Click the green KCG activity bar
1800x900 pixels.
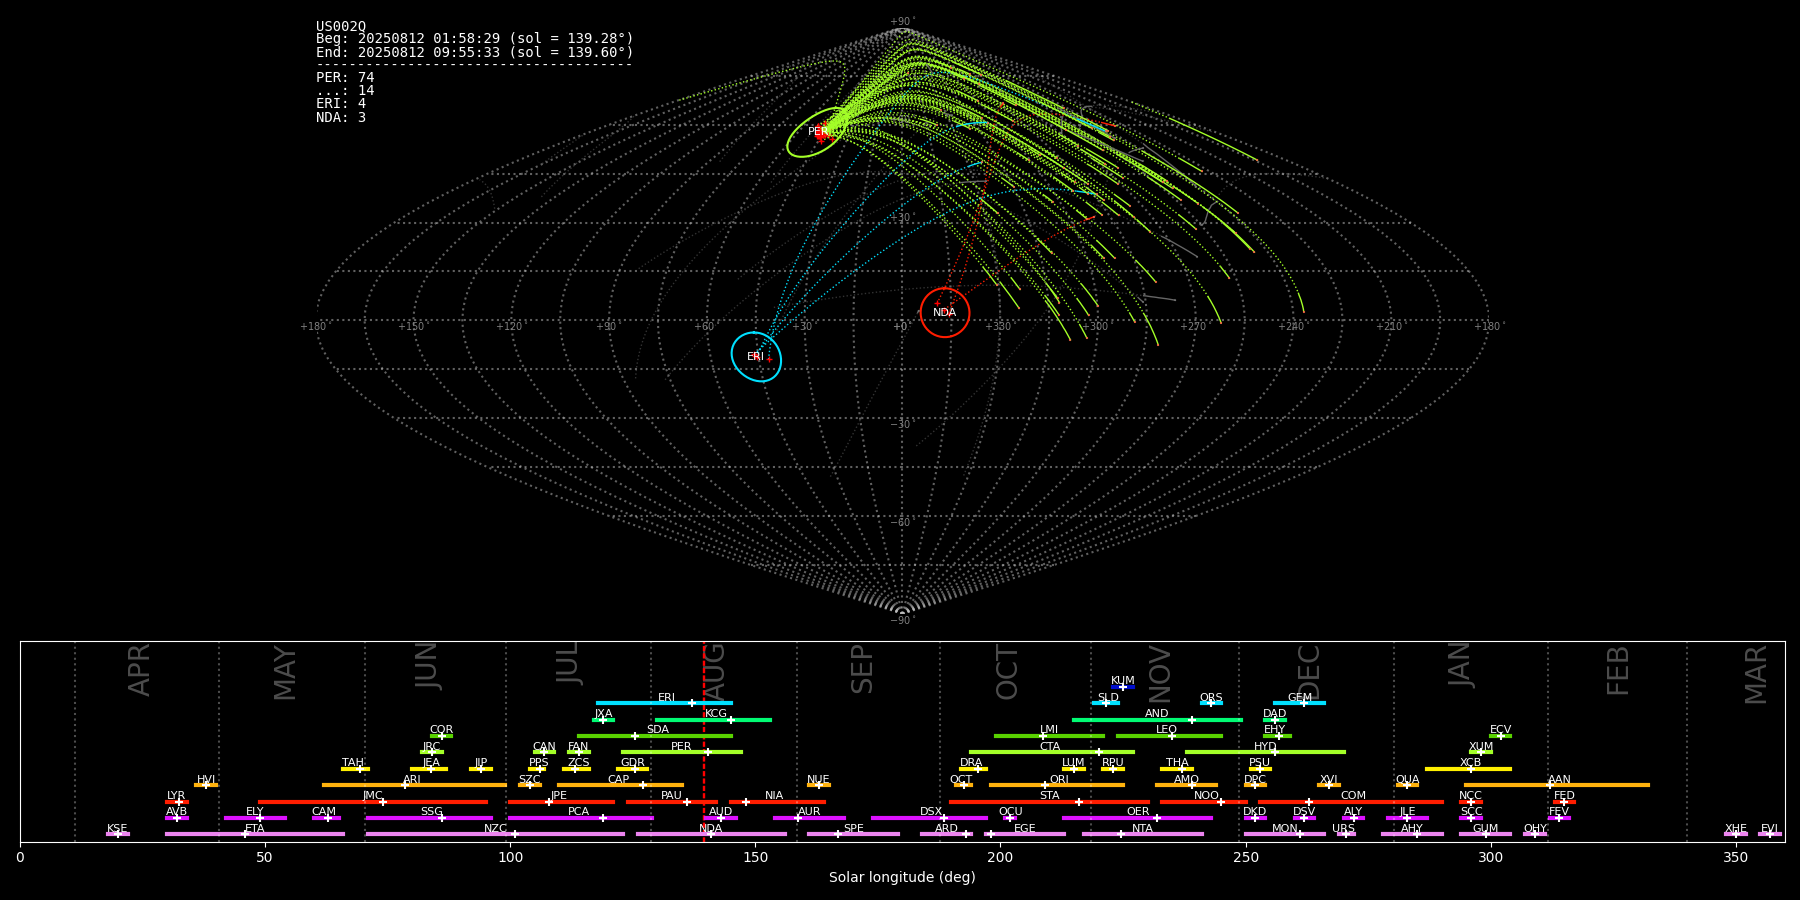pyautogui.click(x=713, y=719)
